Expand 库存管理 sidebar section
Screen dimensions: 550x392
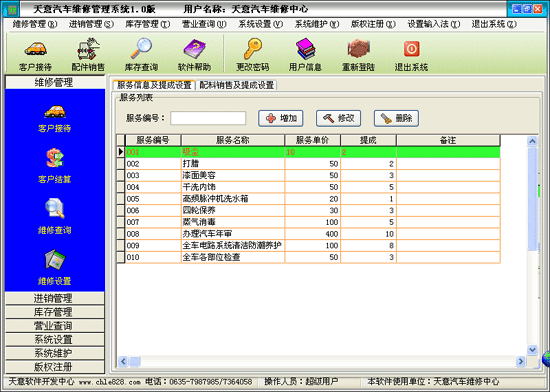[x=55, y=312]
